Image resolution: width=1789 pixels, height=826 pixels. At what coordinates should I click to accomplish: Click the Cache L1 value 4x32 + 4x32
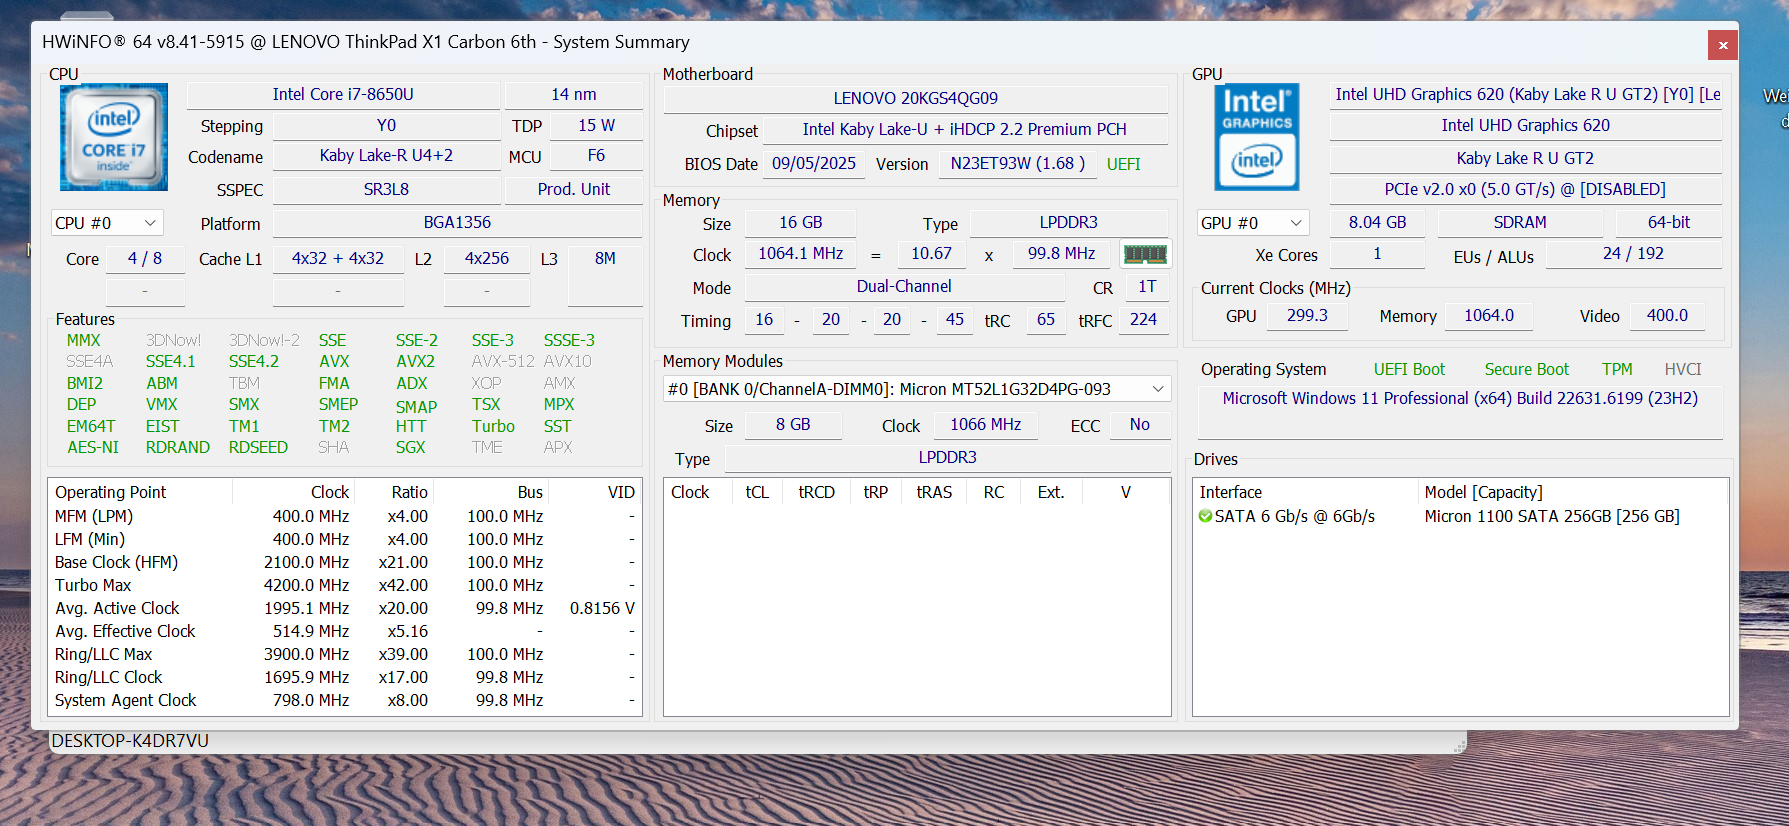pyautogui.click(x=338, y=259)
